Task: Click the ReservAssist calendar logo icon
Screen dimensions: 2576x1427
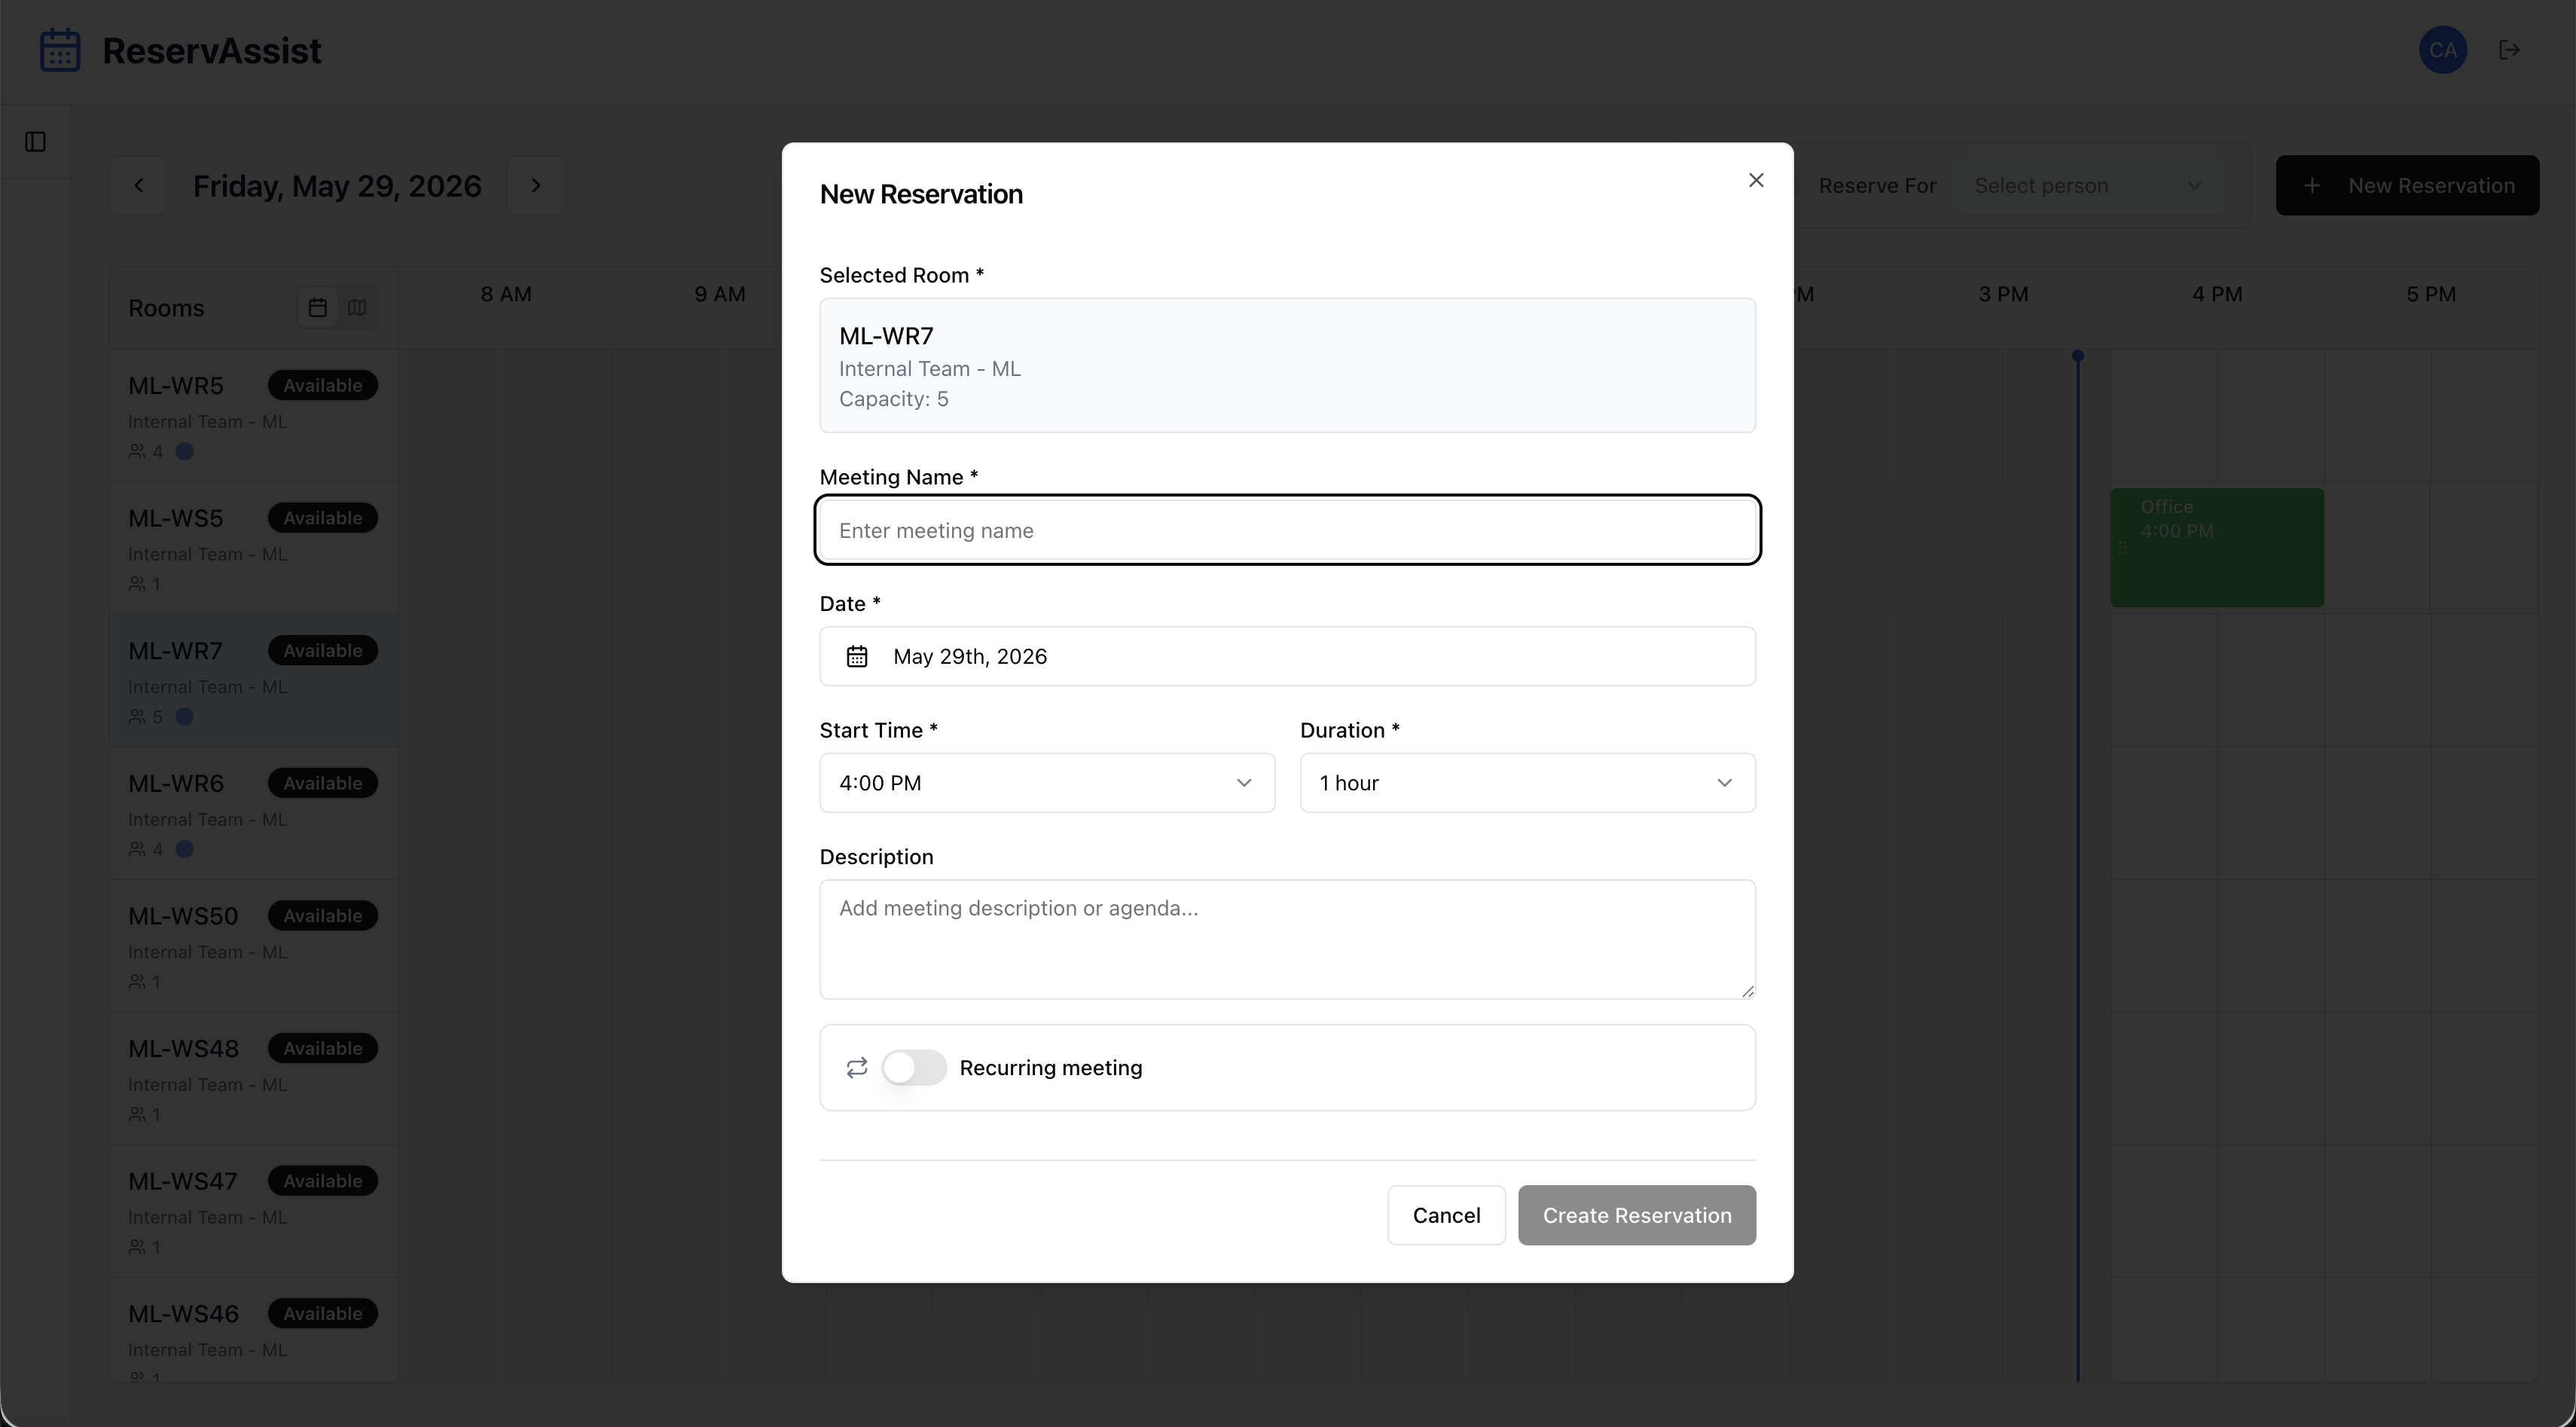Action: [x=60, y=50]
